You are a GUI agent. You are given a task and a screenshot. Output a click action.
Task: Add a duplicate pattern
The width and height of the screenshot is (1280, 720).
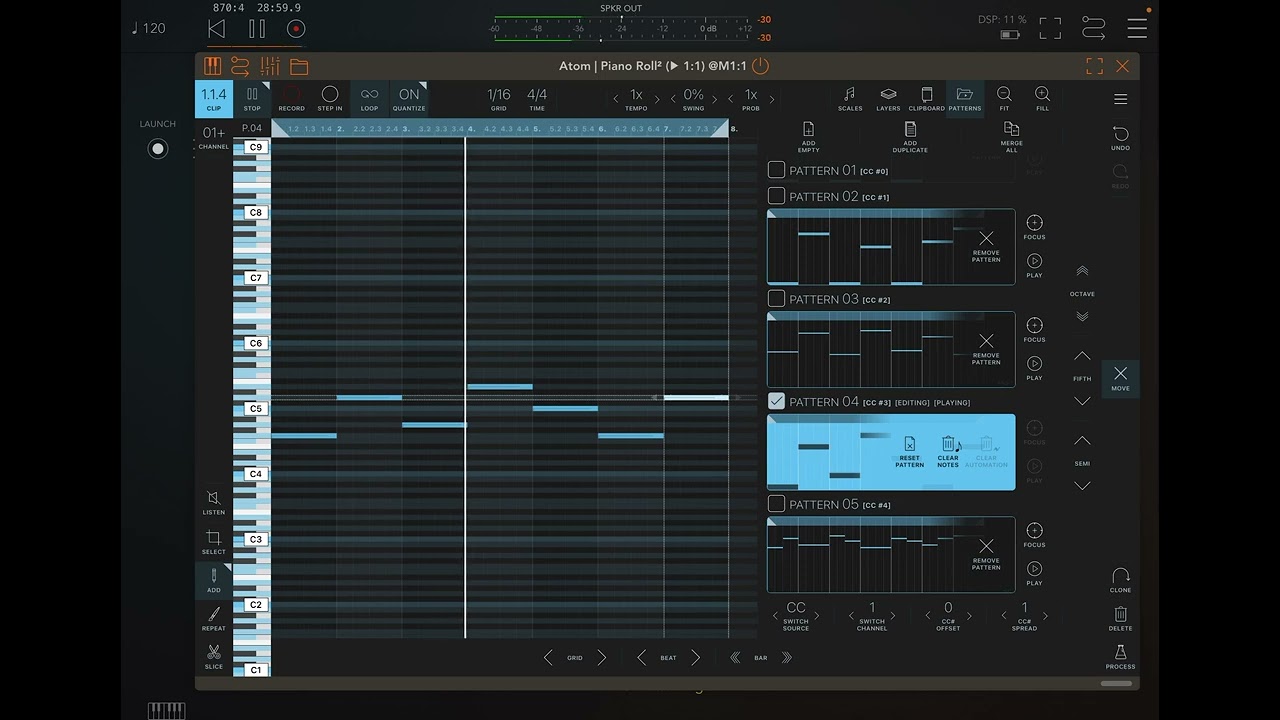coord(910,137)
